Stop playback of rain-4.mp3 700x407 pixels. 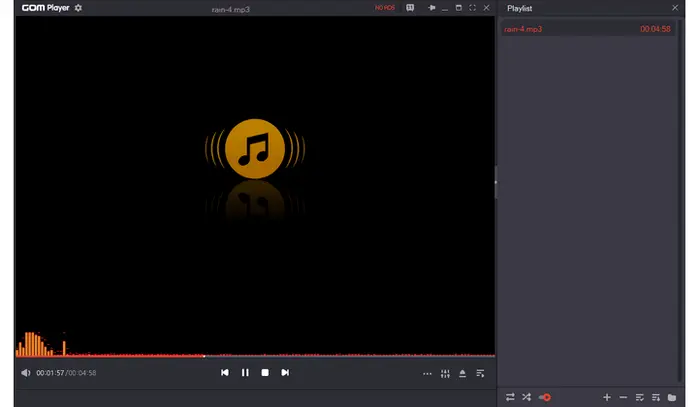tap(265, 373)
